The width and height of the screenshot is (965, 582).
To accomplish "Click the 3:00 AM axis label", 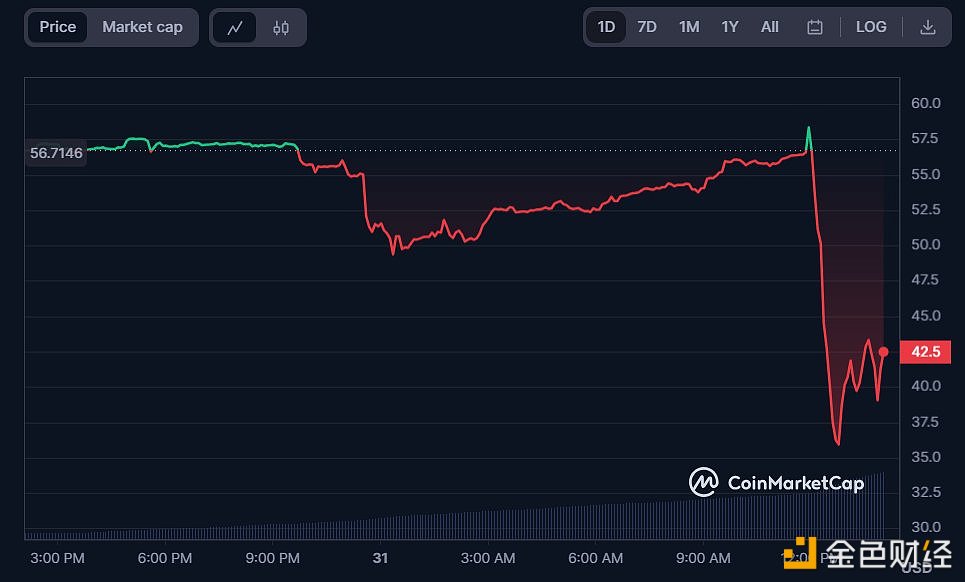I will (488, 558).
